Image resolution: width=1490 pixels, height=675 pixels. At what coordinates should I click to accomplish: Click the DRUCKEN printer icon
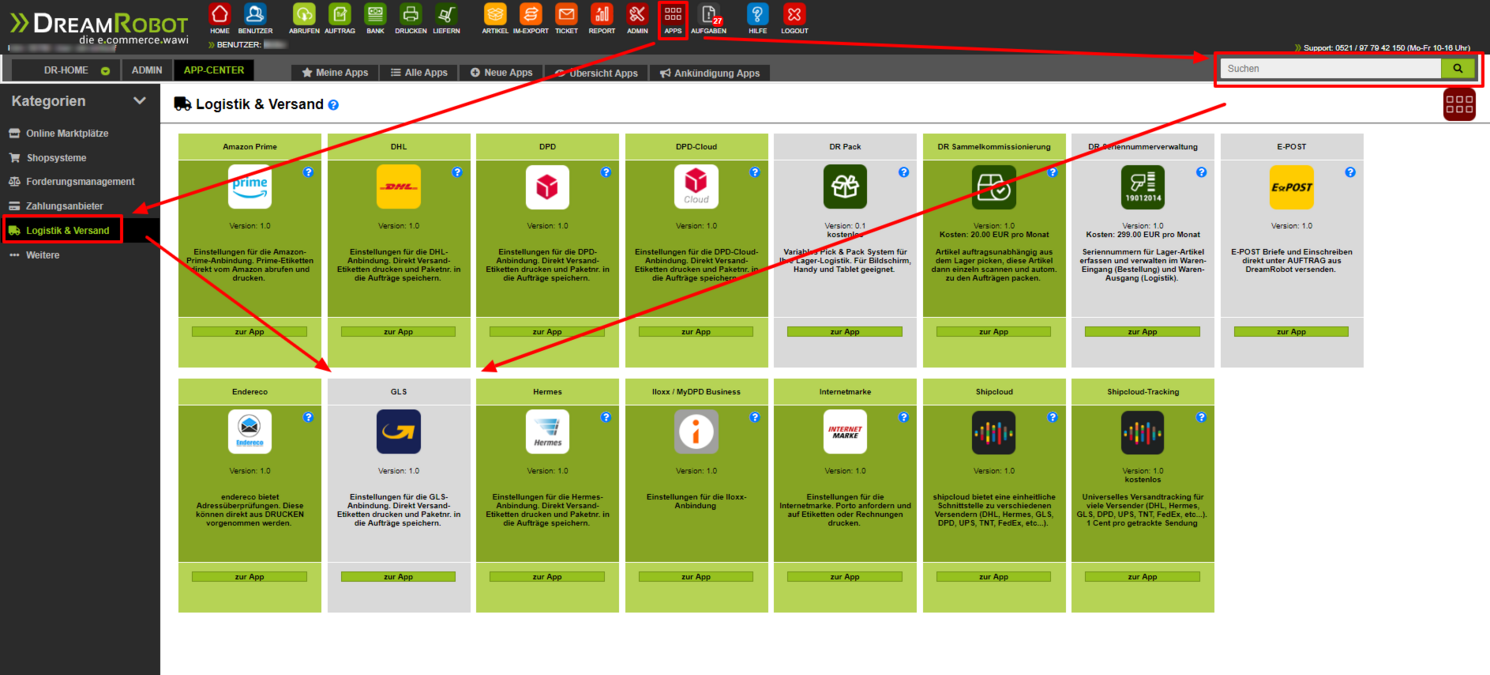pos(410,14)
